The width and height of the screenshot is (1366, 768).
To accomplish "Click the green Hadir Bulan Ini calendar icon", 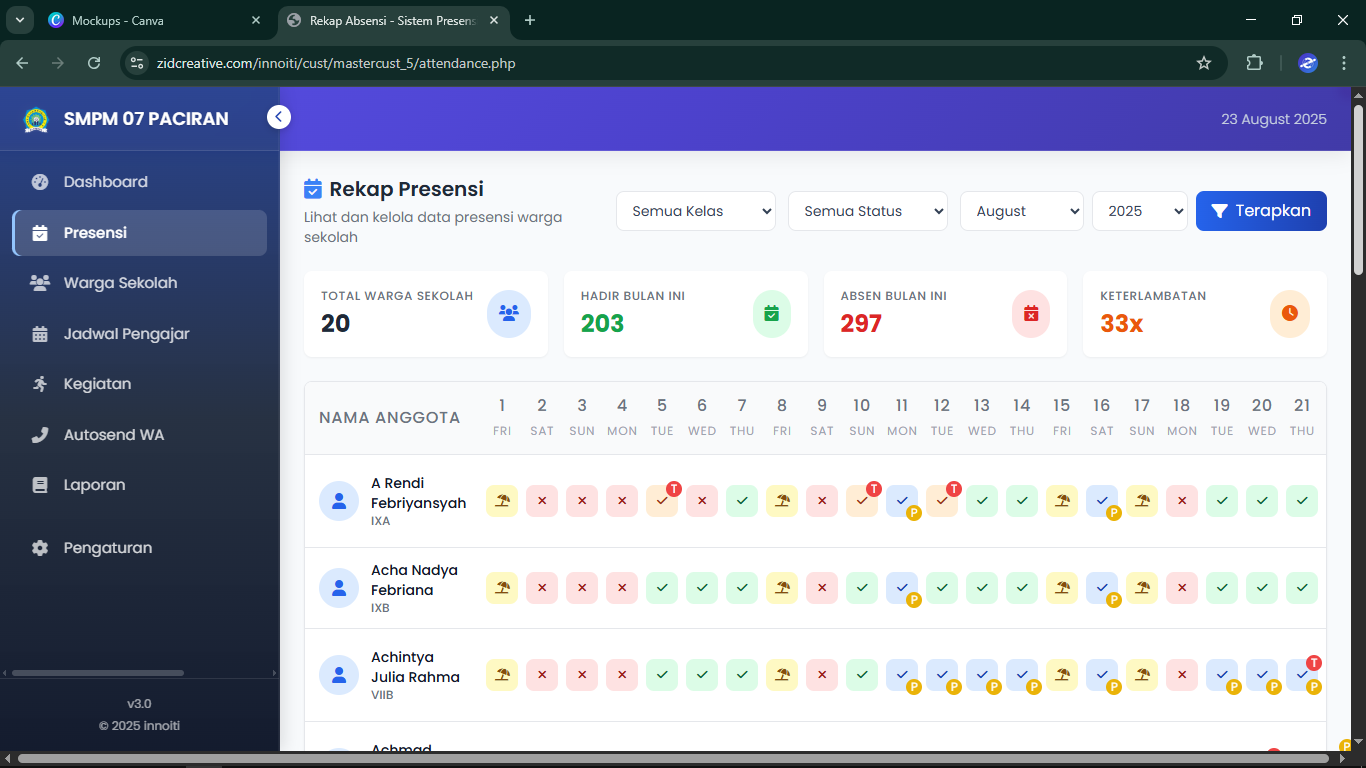I will (x=771, y=313).
